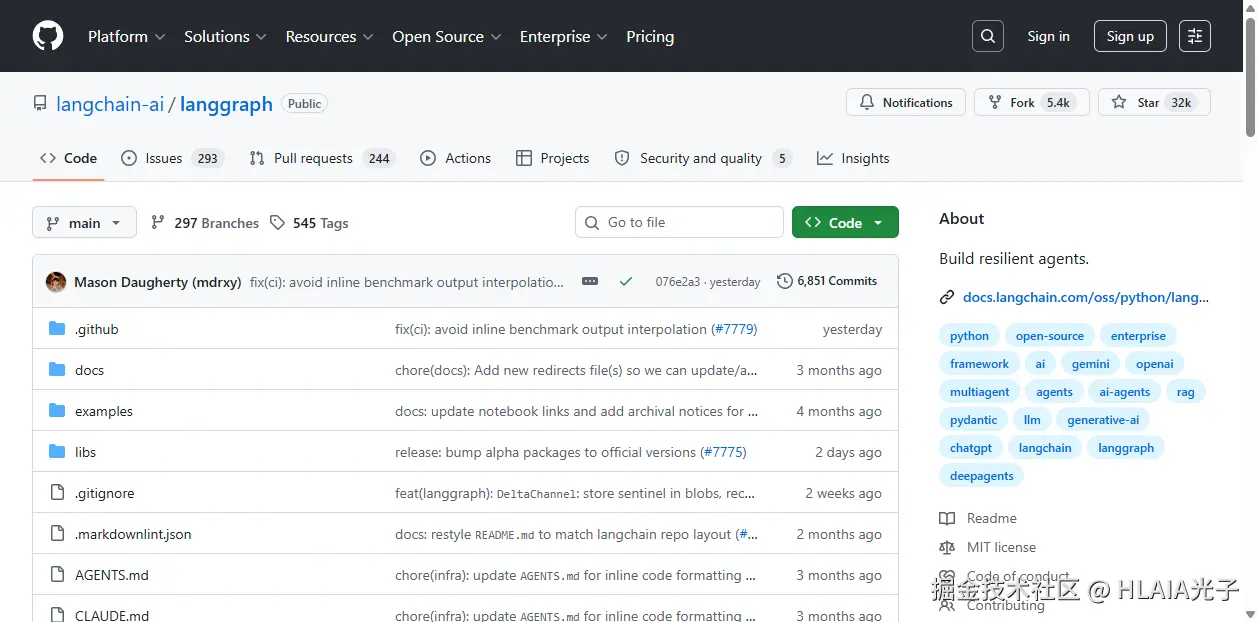Viewport: 1258px width, 622px height.
Task: Expand the Platform menu
Action: pos(126,36)
